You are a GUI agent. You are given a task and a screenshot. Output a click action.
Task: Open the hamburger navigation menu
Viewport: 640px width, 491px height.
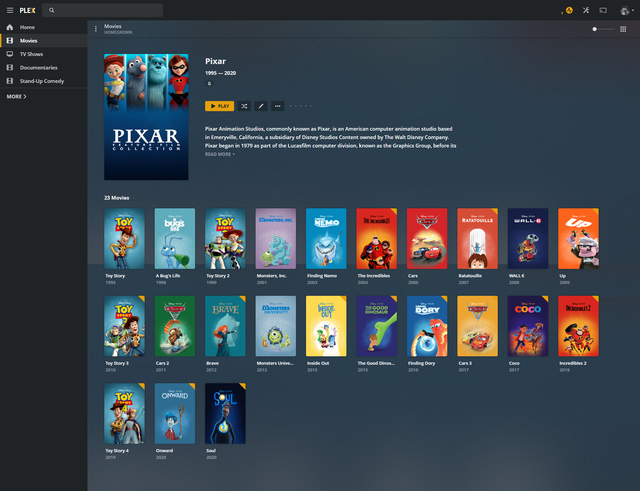10,10
